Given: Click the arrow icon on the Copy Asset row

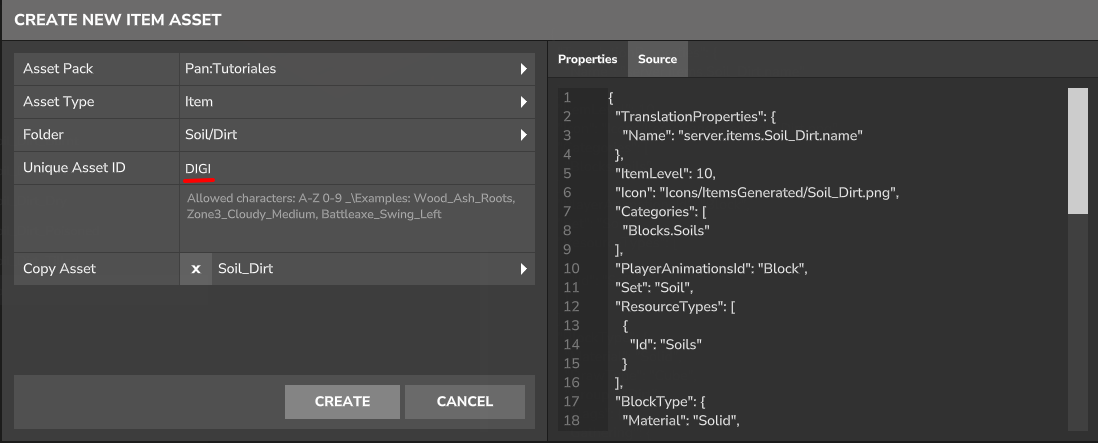Looking at the screenshot, I should coord(523,269).
